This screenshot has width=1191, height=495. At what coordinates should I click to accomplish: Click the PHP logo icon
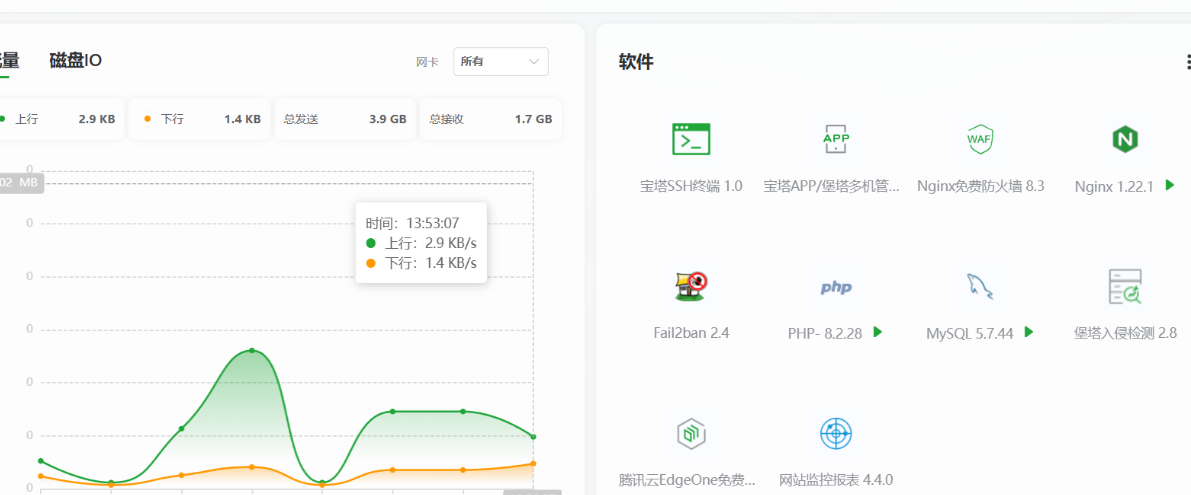tap(836, 288)
